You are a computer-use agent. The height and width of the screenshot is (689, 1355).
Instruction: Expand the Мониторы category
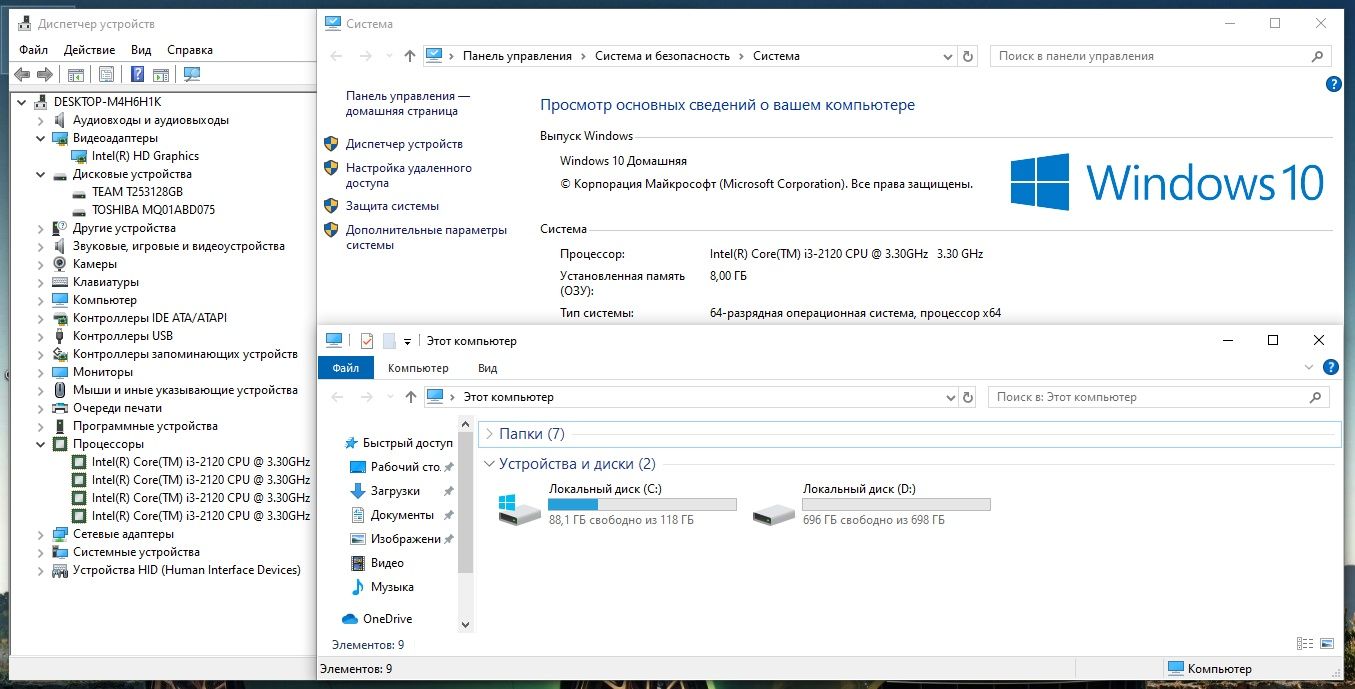[41, 372]
